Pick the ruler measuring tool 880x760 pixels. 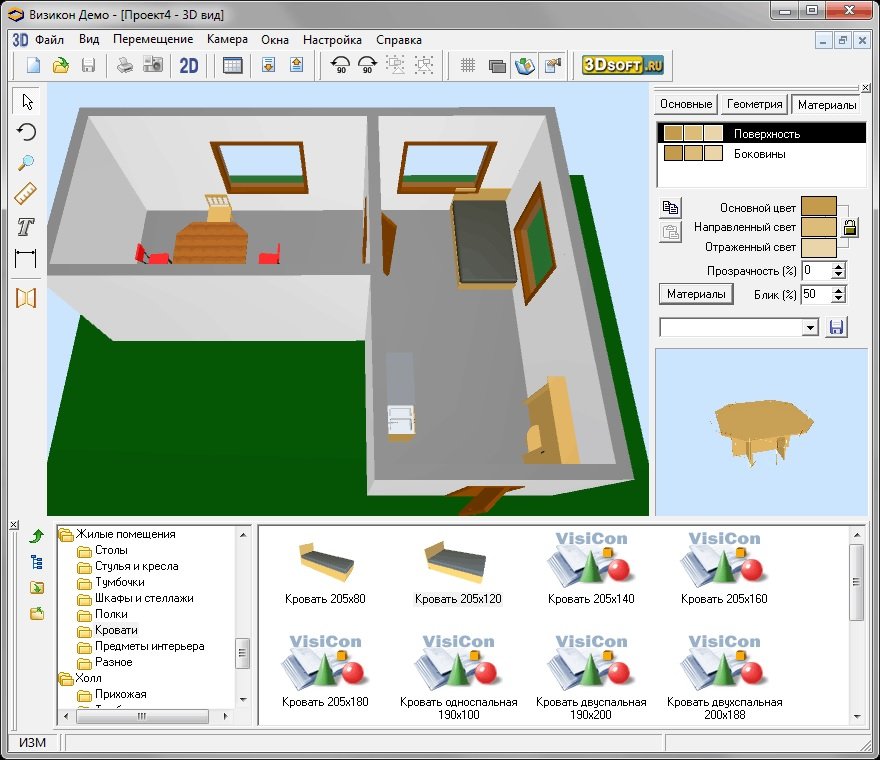tap(27, 194)
